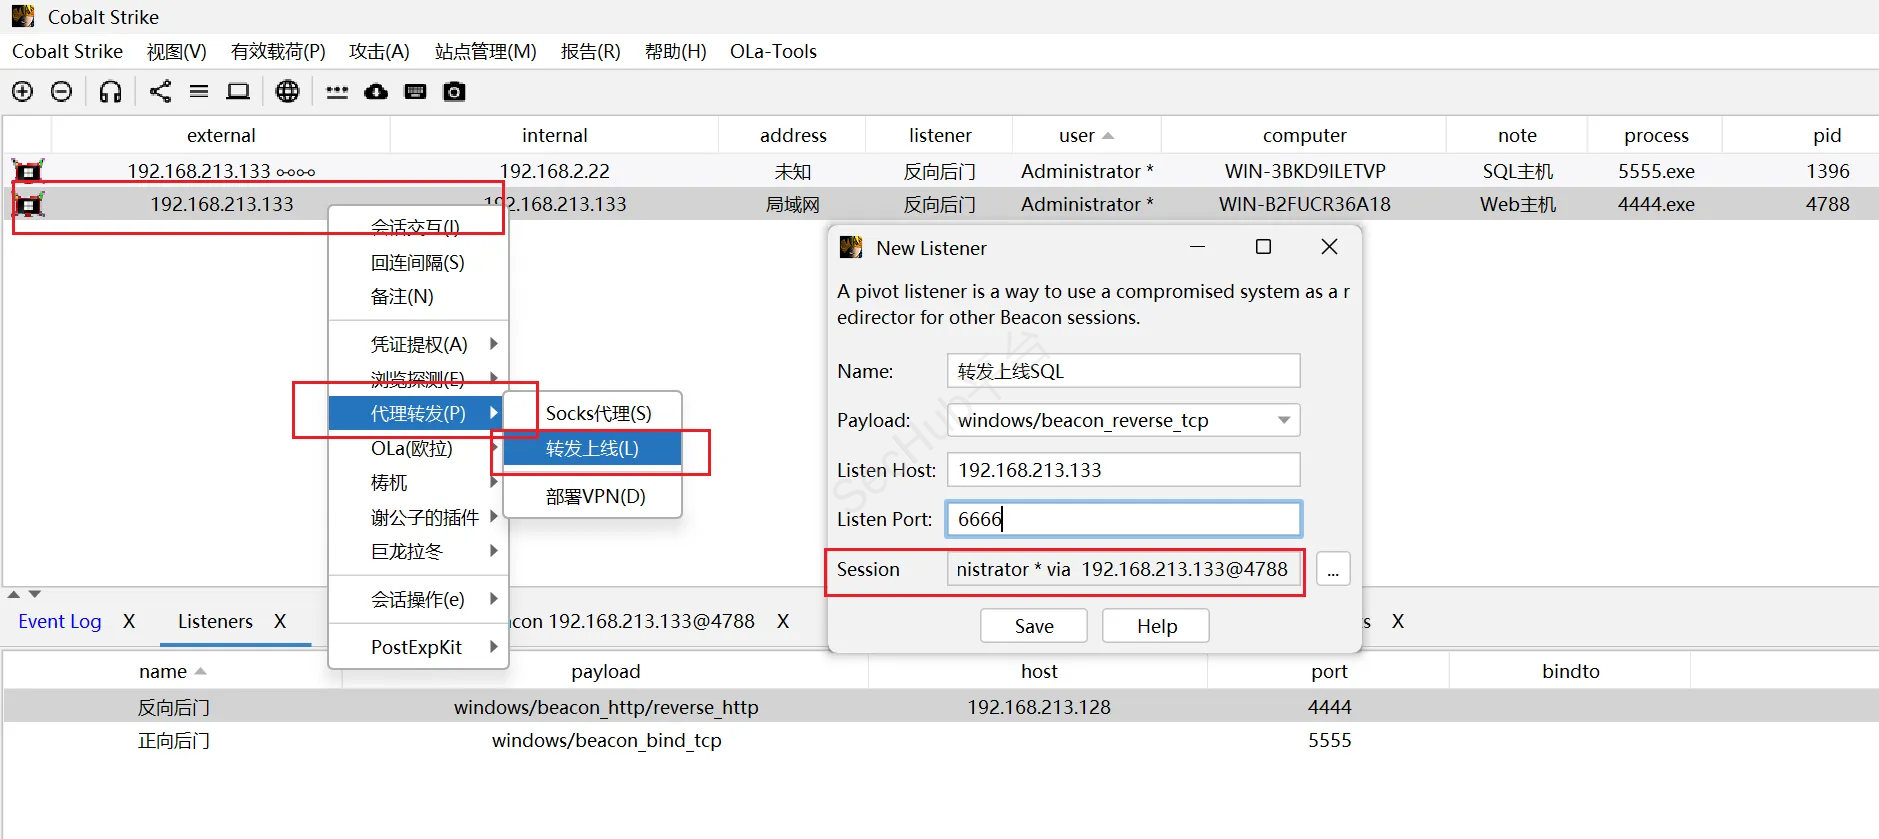1879x839 pixels.
Task: Sort listeners by the payload column header
Action: (x=606, y=671)
